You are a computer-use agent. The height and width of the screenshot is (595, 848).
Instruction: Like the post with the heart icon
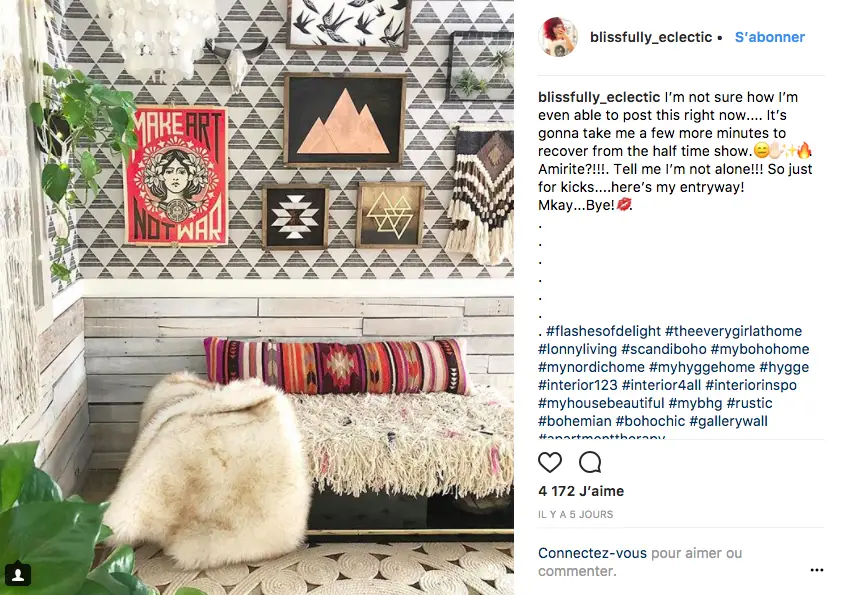point(549,462)
